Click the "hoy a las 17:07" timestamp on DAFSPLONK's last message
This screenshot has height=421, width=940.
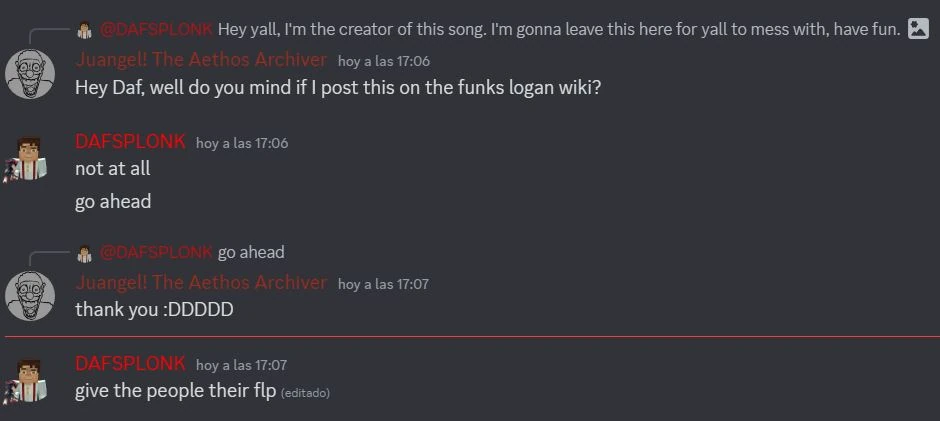tap(241, 365)
